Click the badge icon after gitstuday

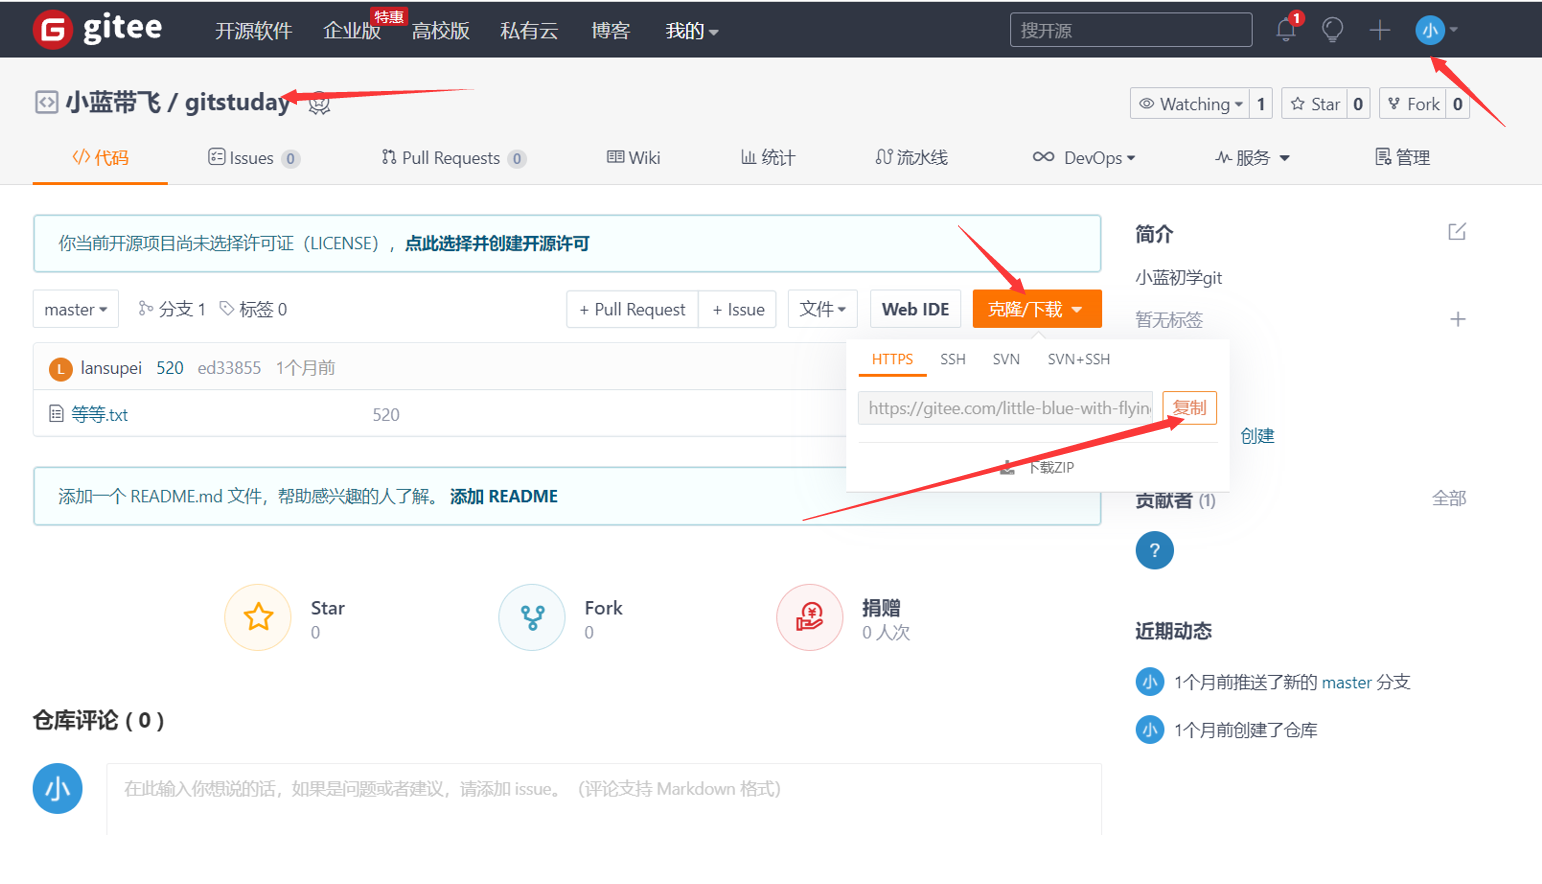[x=319, y=103]
